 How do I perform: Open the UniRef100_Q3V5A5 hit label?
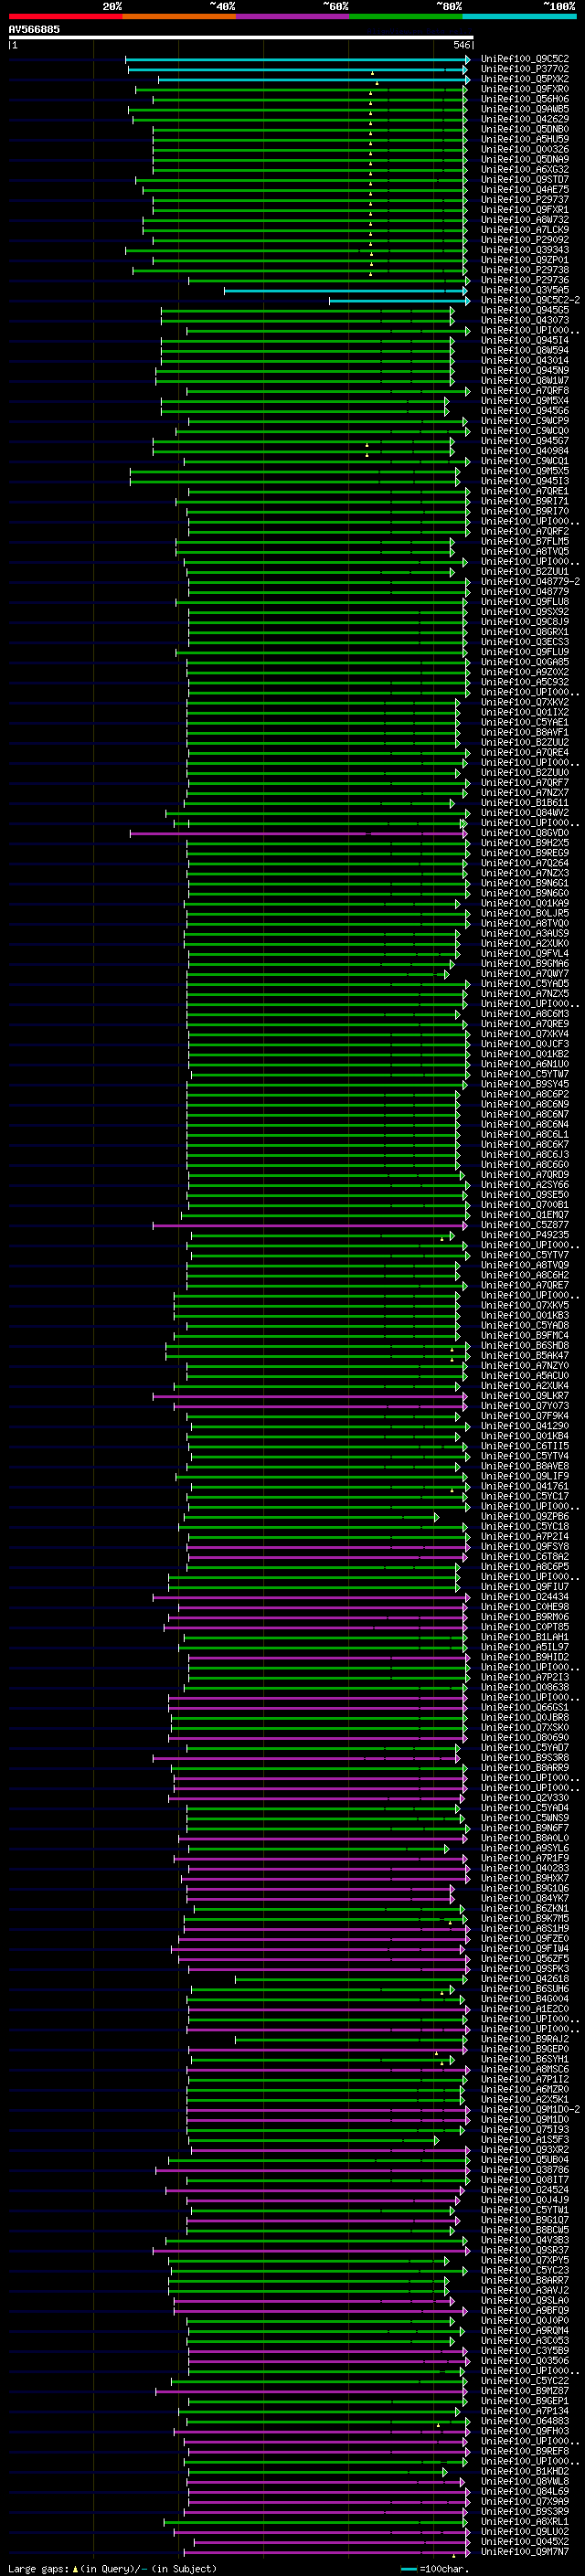(x=525, y=290)
